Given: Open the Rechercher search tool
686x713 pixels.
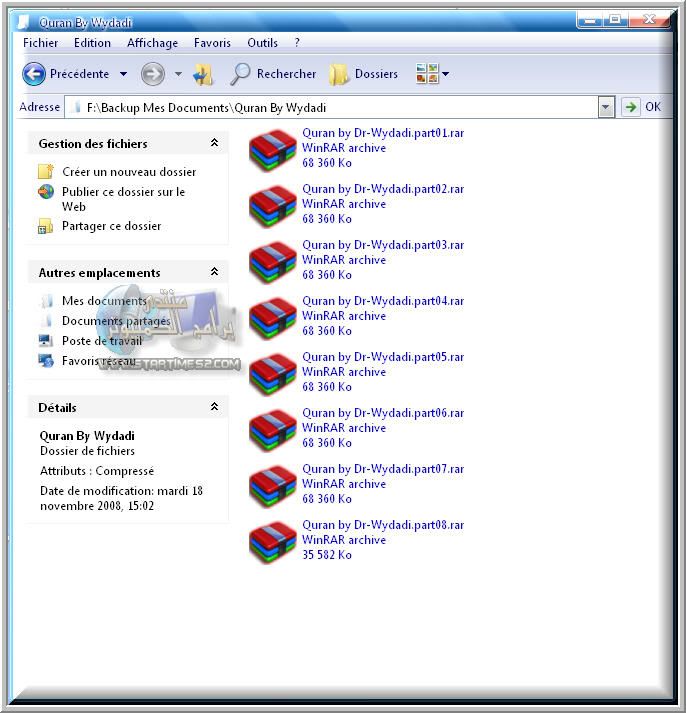Looking at the screenshot, I should pos(273,73).
